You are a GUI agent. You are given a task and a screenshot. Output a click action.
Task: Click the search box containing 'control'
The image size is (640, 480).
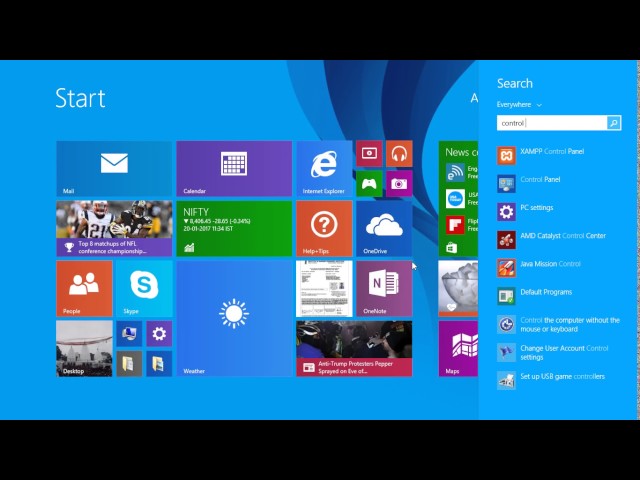click(x=552, y=123)
